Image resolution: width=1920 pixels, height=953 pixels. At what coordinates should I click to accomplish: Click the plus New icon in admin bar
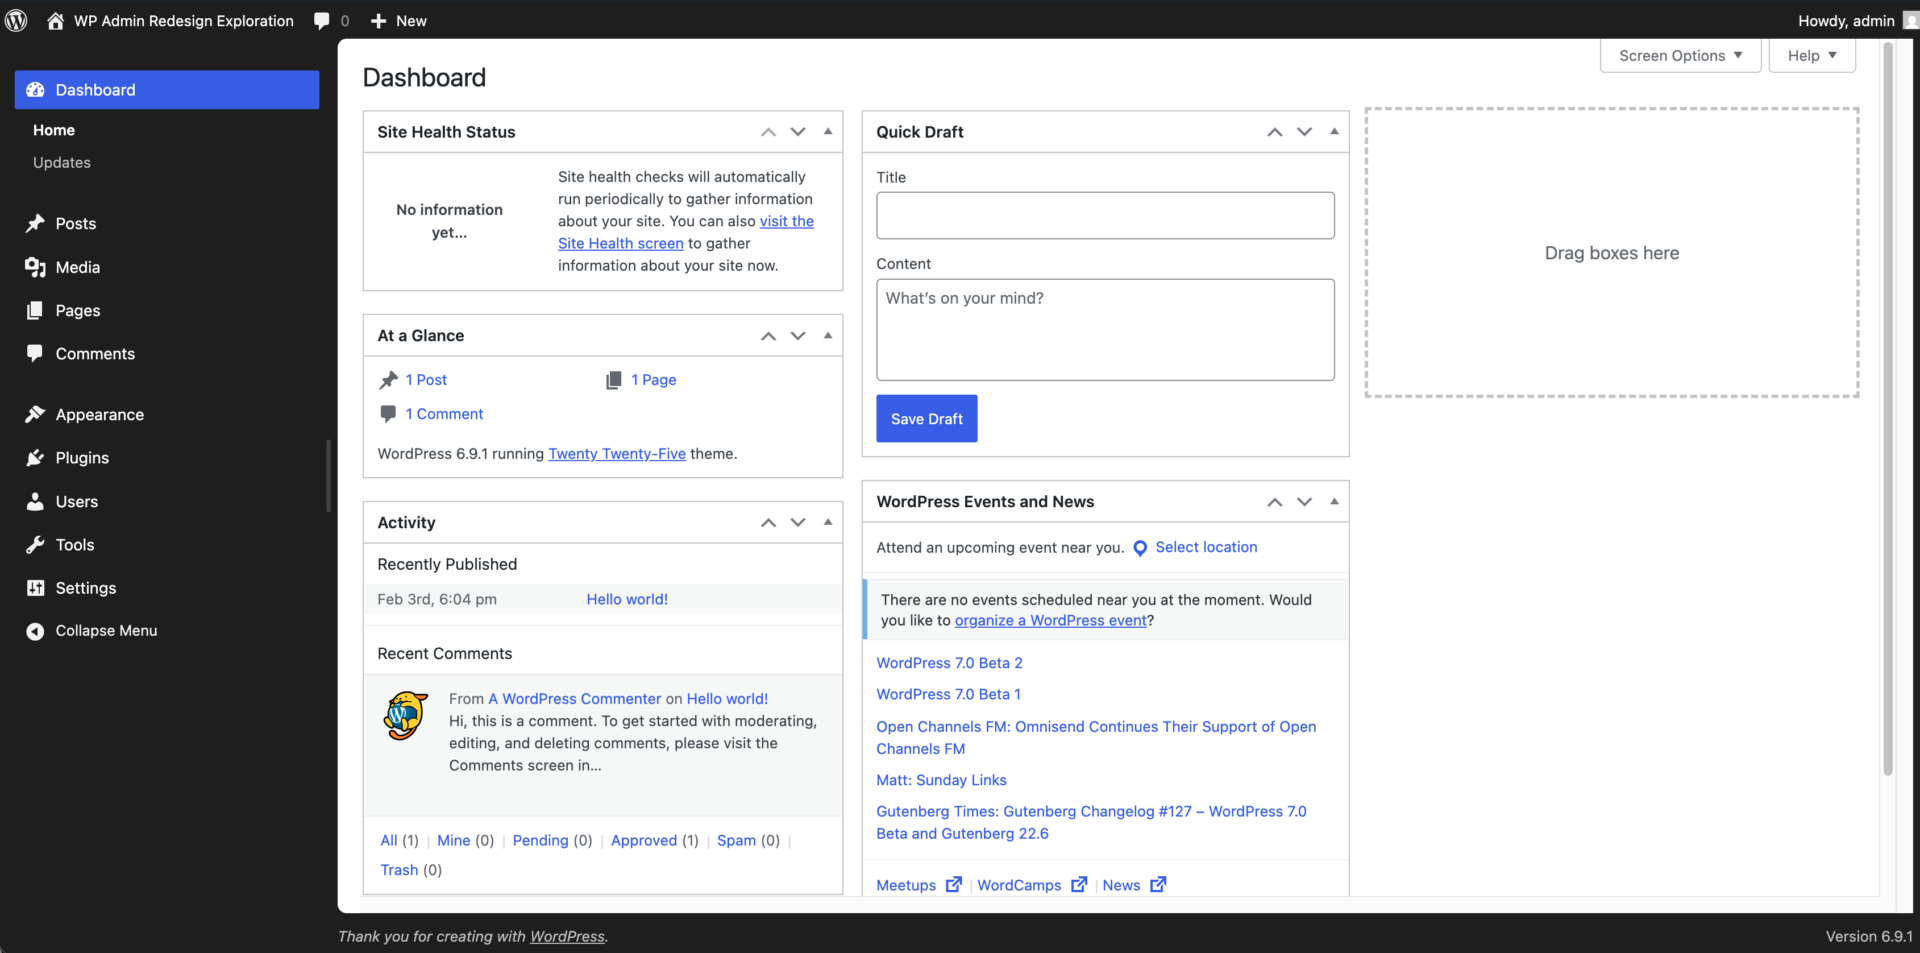click(x=378, y=21)
